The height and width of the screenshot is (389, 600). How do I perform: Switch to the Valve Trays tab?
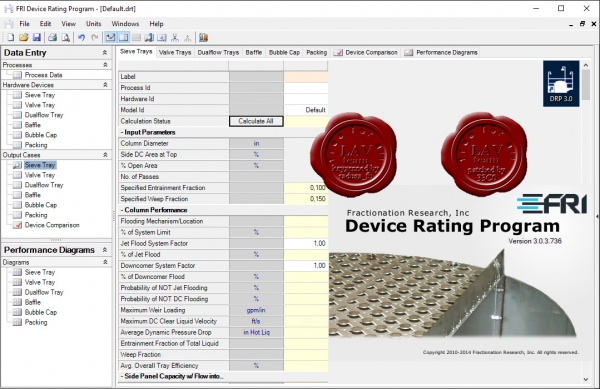[175, 52]
